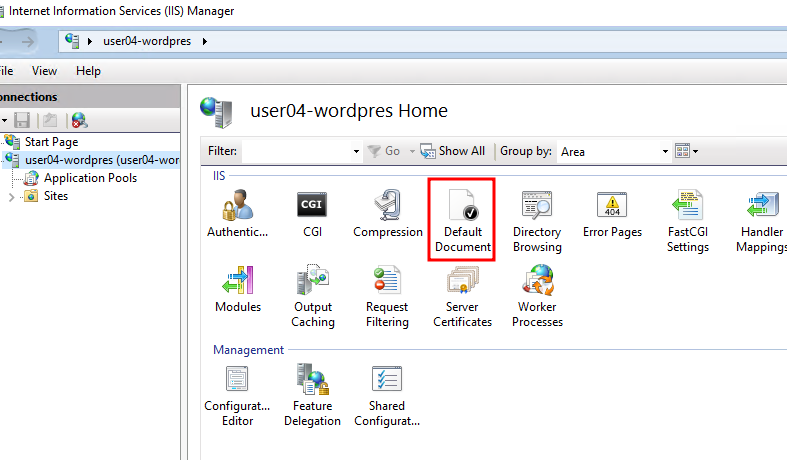Click into the Filter input field
Screen dimensions: 787x460
click(297, 151)
